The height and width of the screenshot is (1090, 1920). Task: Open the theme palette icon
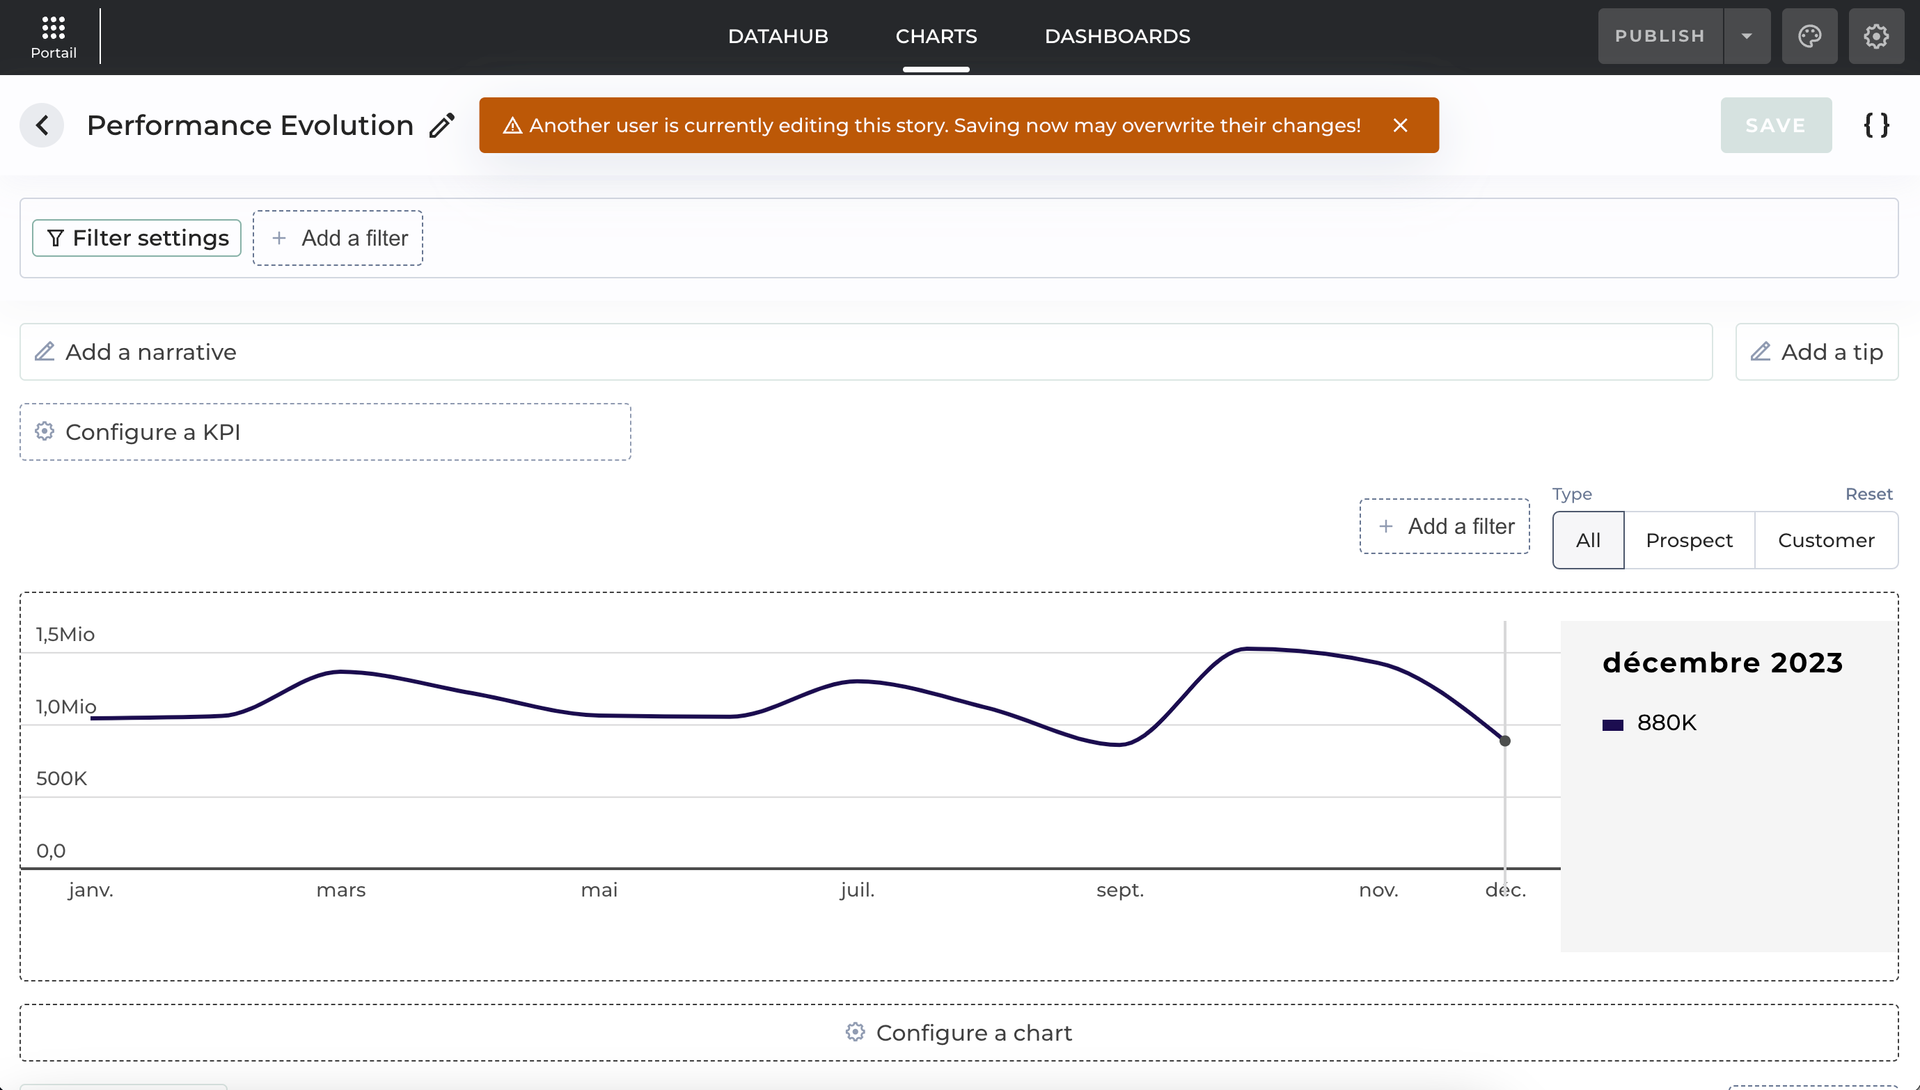(x=1809, y=37)
